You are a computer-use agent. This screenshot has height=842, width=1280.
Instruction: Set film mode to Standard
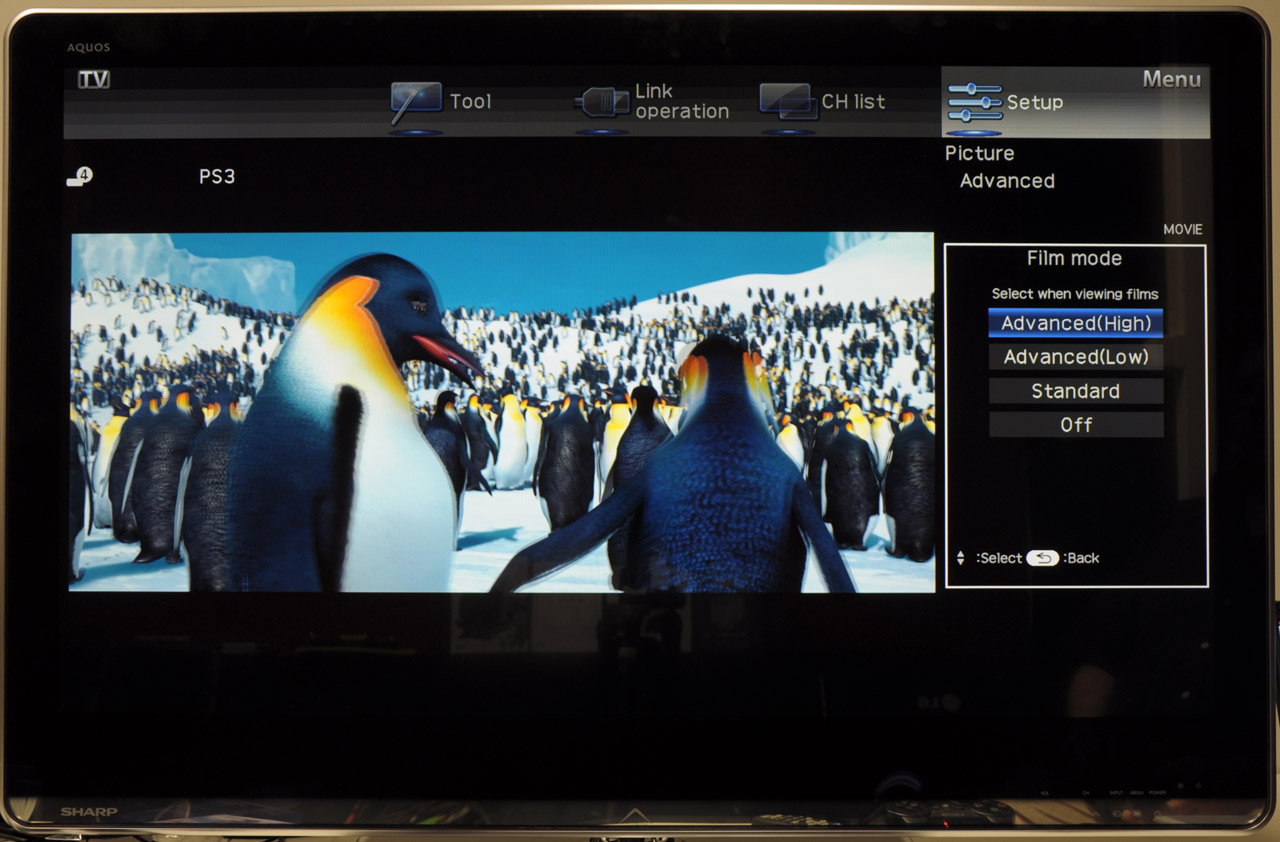[1076, 391]
